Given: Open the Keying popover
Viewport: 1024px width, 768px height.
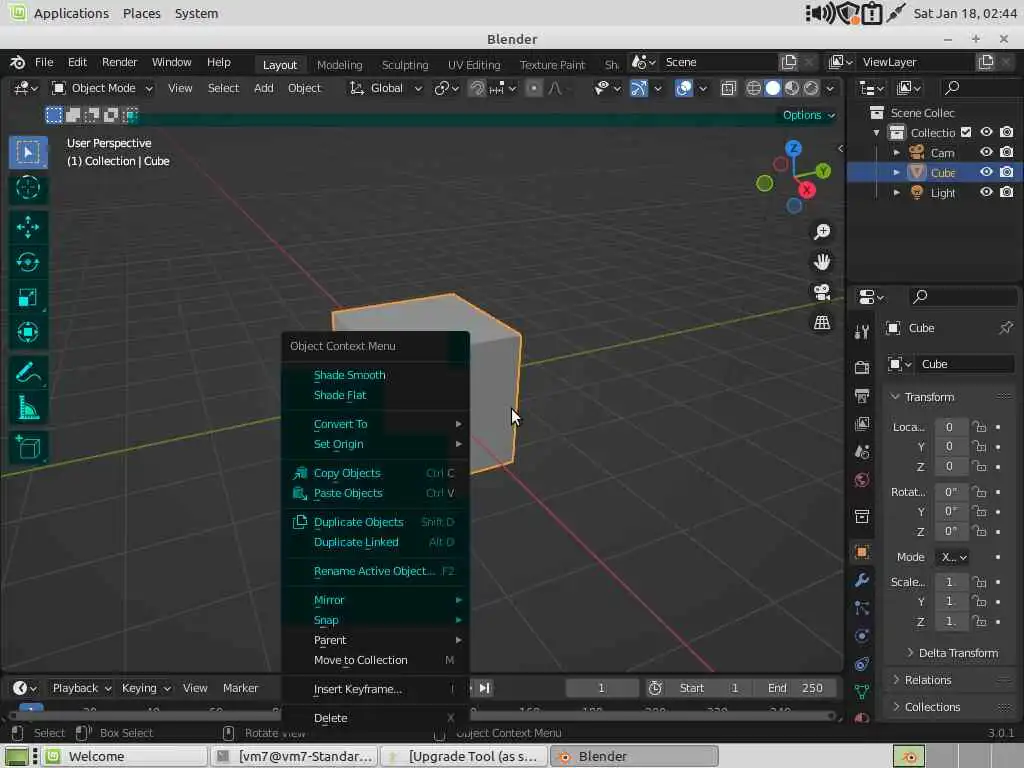Looking at the screenshot, I should tap(146, 688).
